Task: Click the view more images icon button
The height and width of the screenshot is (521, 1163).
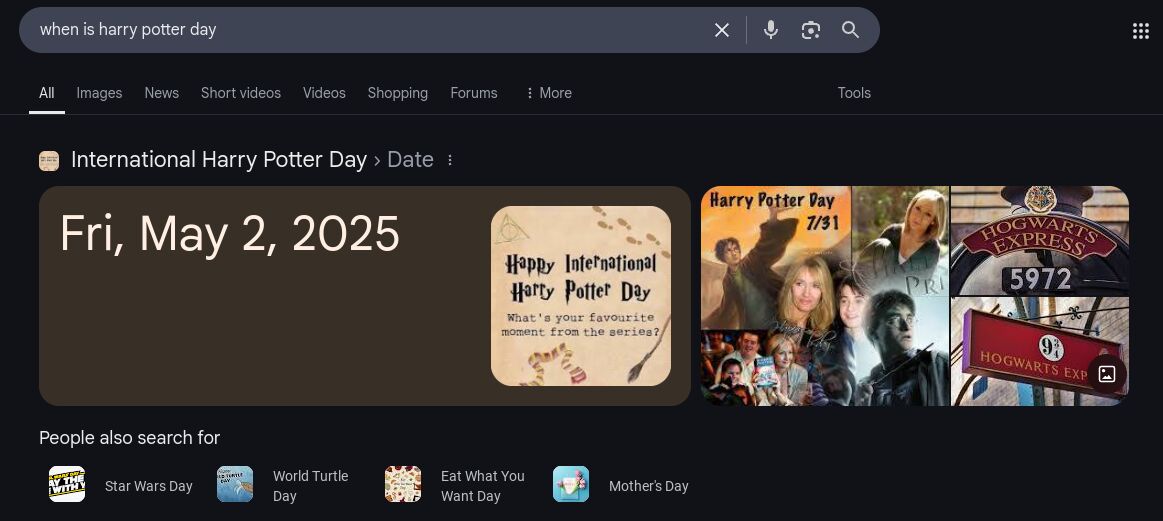Action: point(1107,374)
